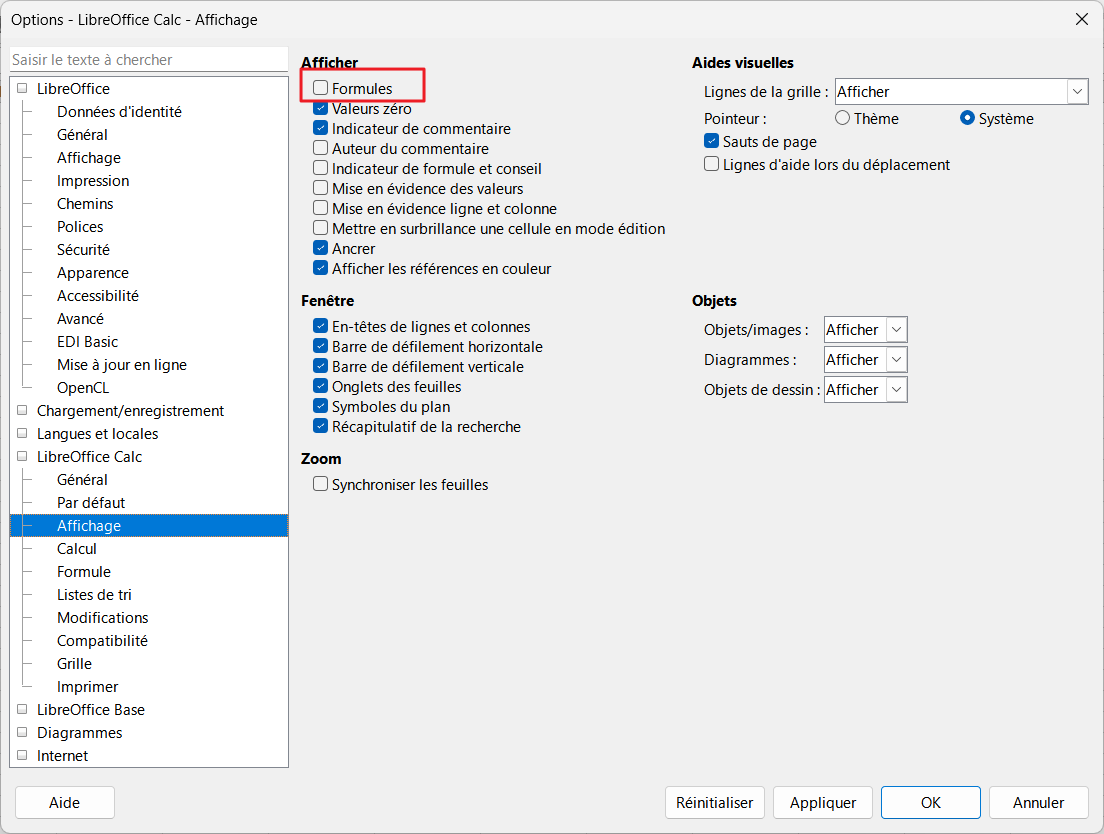Select the Système pointer radio button
The width and height of the screenshot is (1104, 834).
click(x=967, y=118)
